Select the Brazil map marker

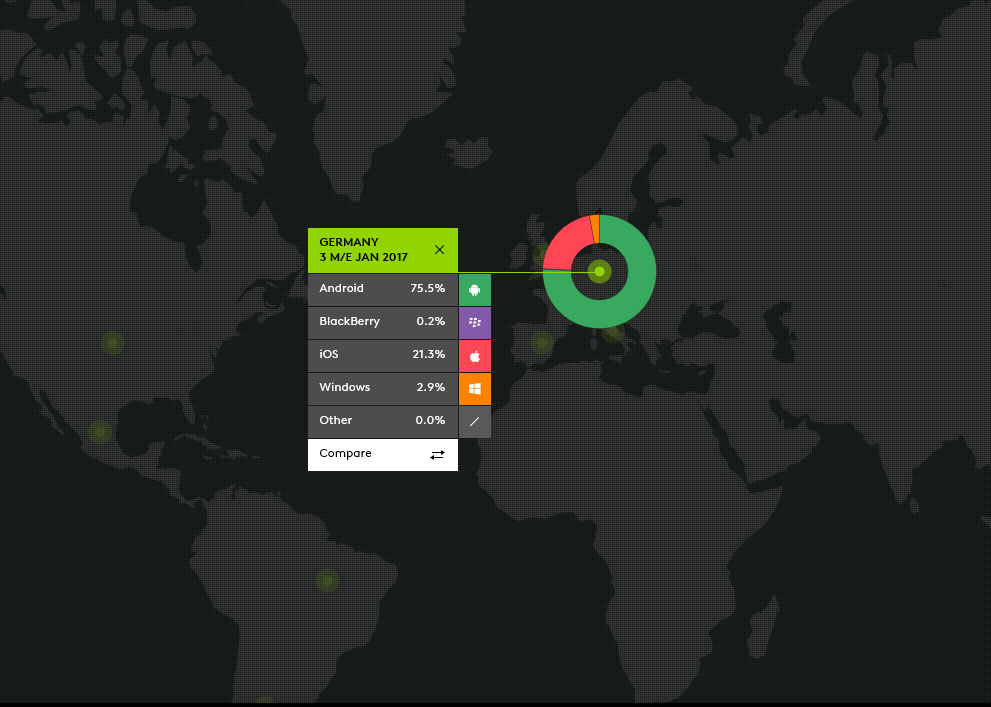(x=327, y=580)
